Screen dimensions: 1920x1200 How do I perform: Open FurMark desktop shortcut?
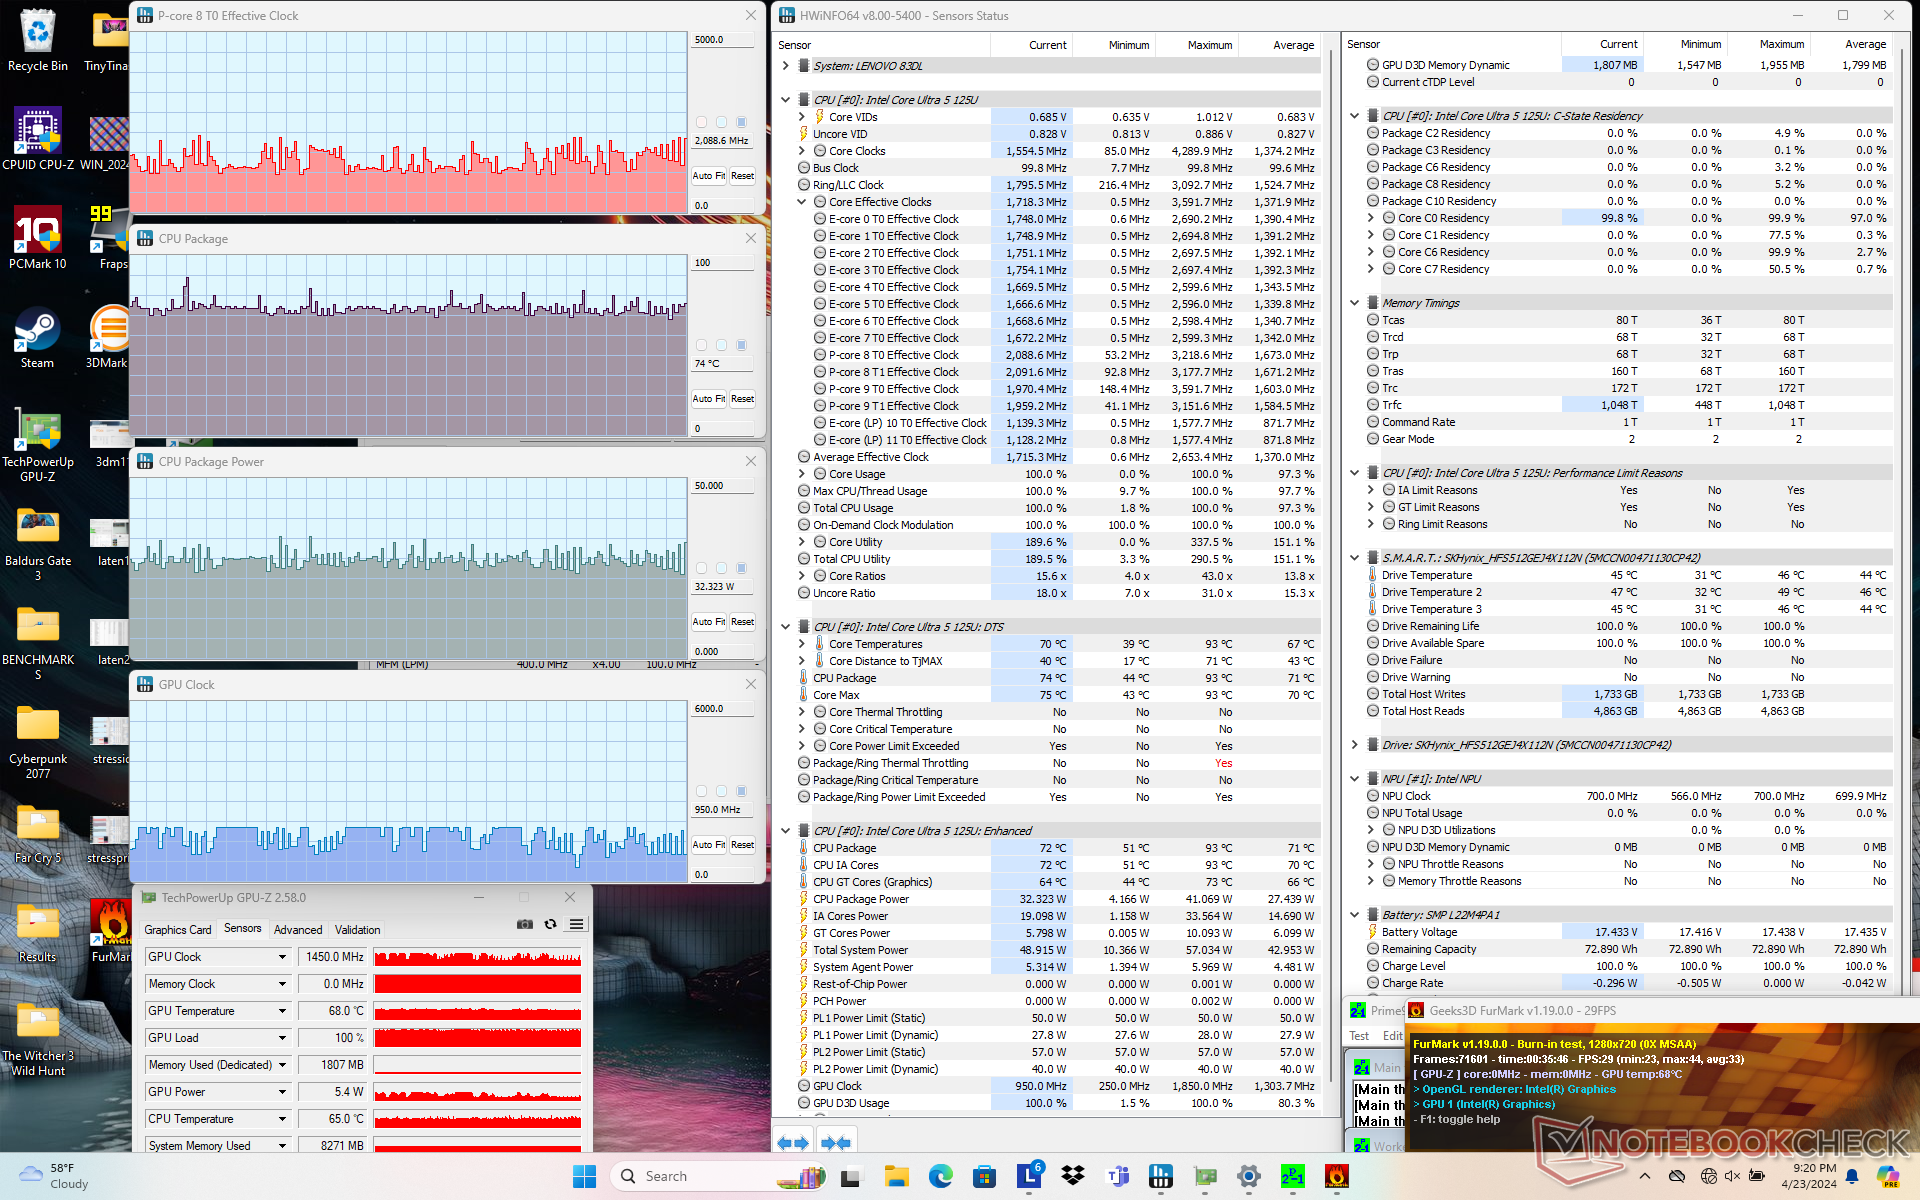click(110, 930)
